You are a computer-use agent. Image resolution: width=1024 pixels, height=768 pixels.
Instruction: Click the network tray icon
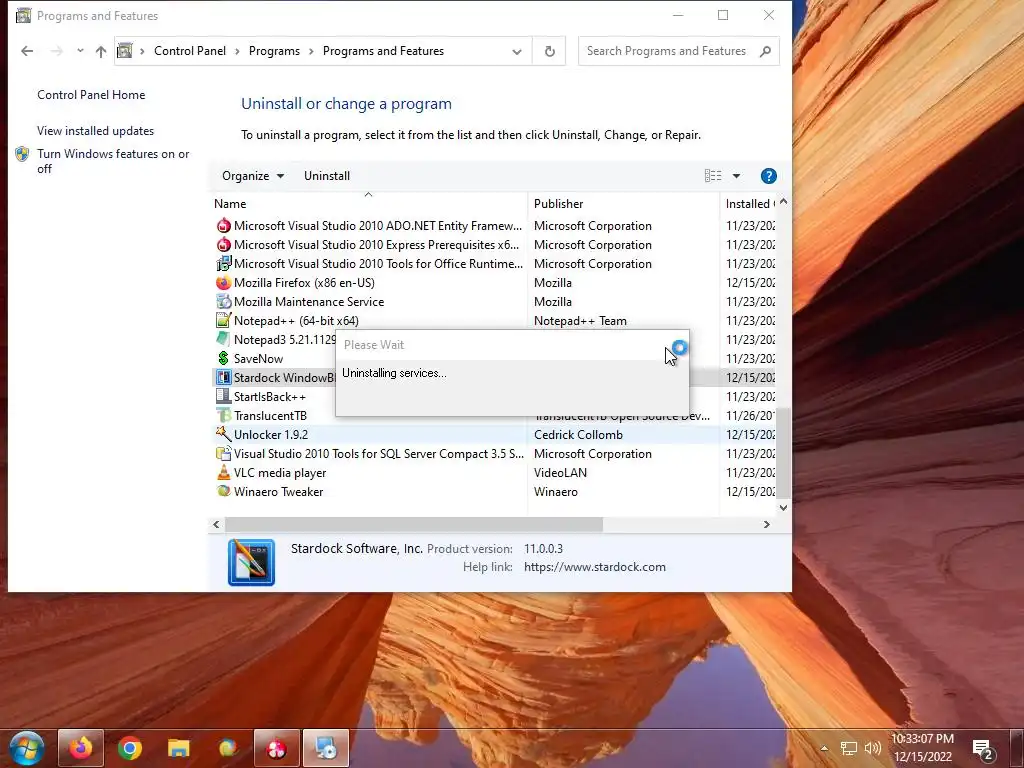(848, 748)
